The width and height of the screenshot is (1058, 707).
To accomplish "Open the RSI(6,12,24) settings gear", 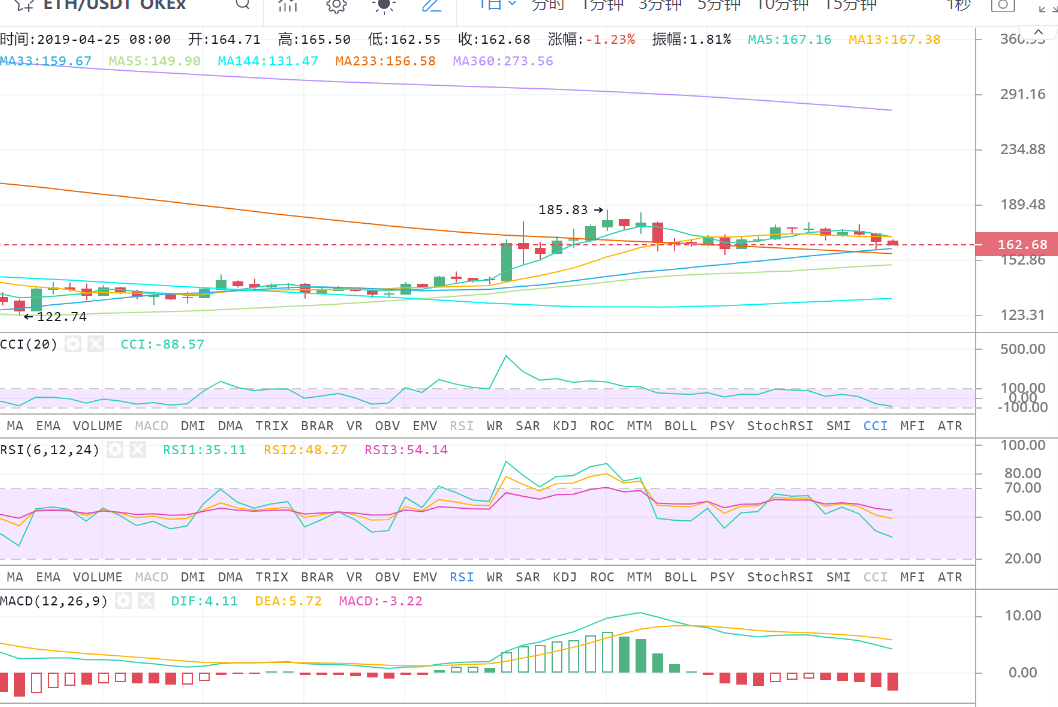I will [x=115, y=449].
